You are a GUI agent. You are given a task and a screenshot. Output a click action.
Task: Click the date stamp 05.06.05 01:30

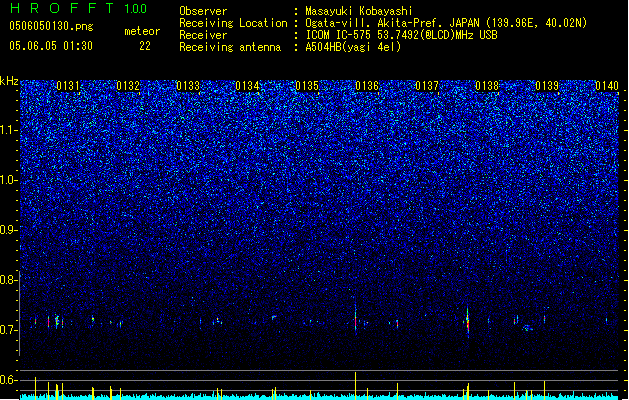click(51, 46)
